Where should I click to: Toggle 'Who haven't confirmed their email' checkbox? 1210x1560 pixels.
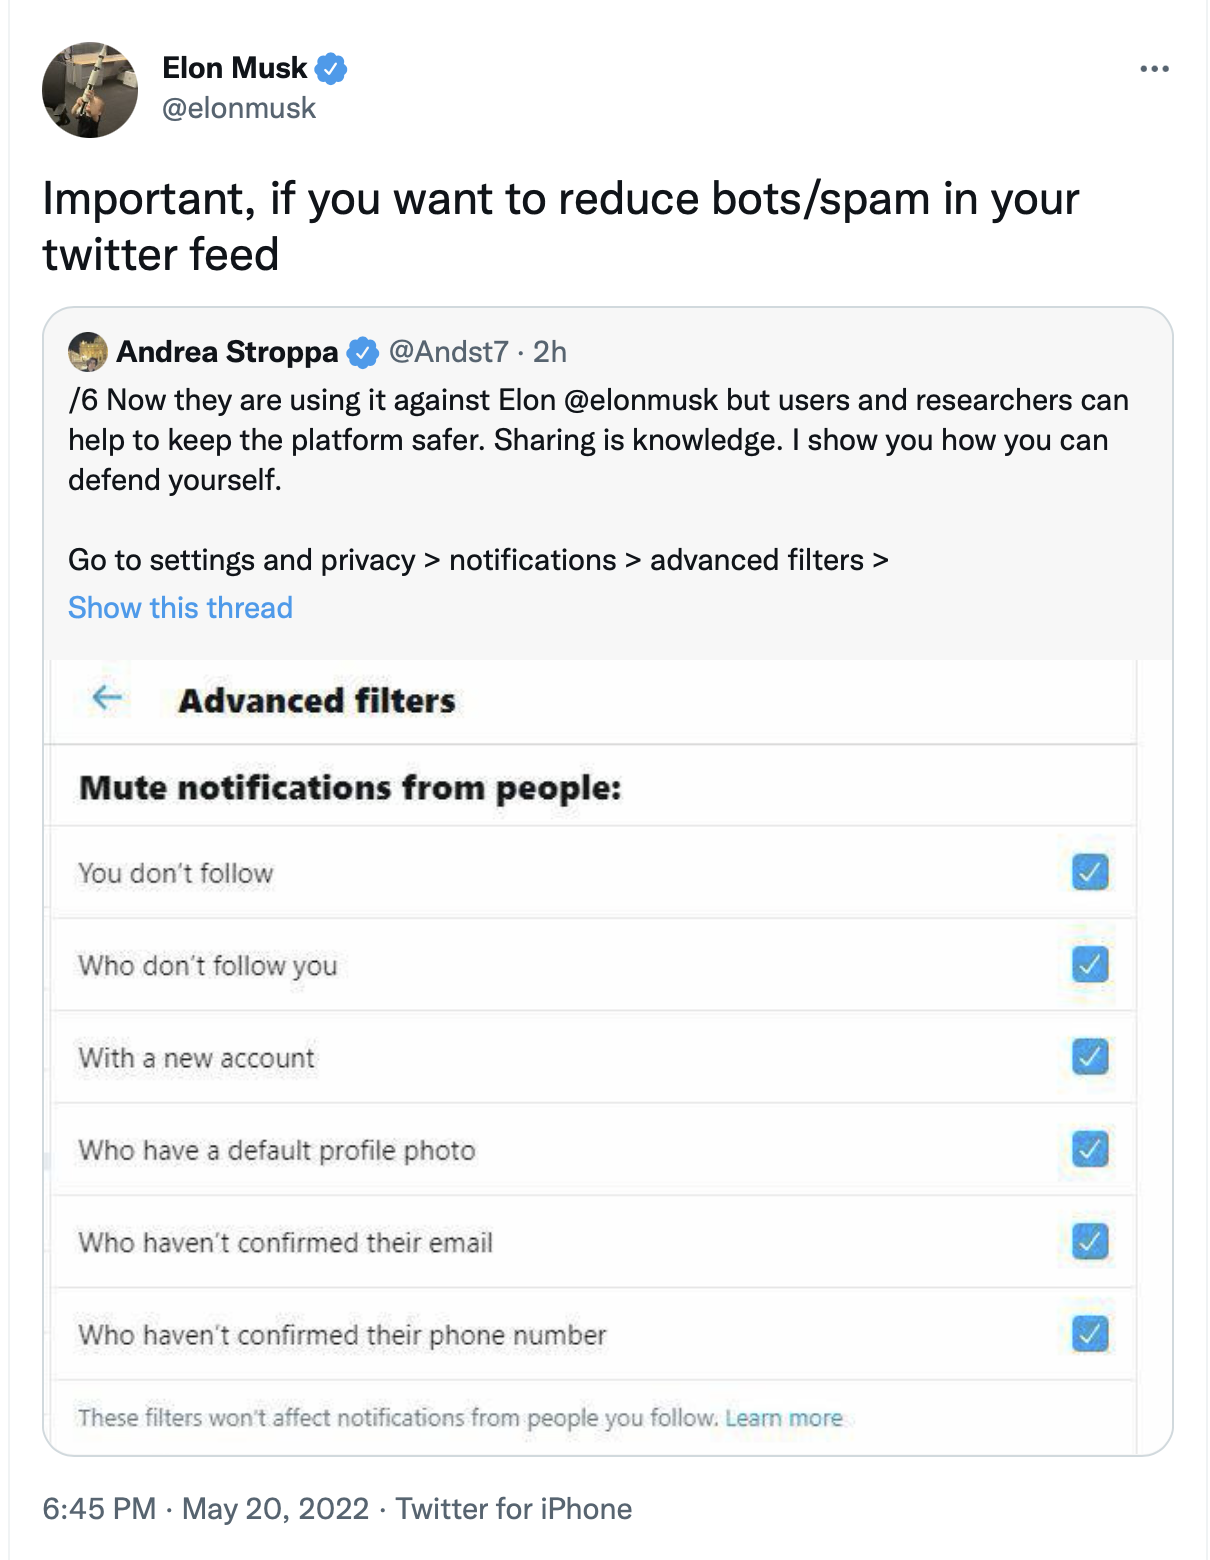click(x=1090, y=1241)
